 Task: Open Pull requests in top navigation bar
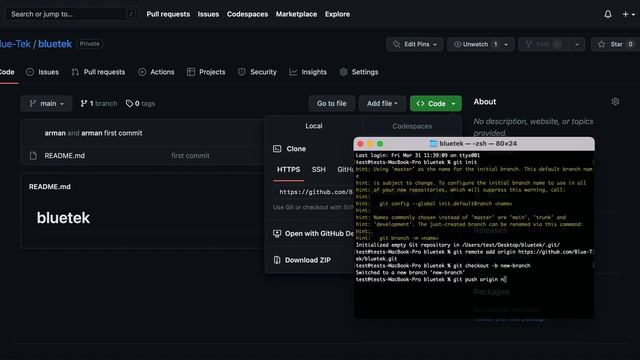click(x=168, y=14)
